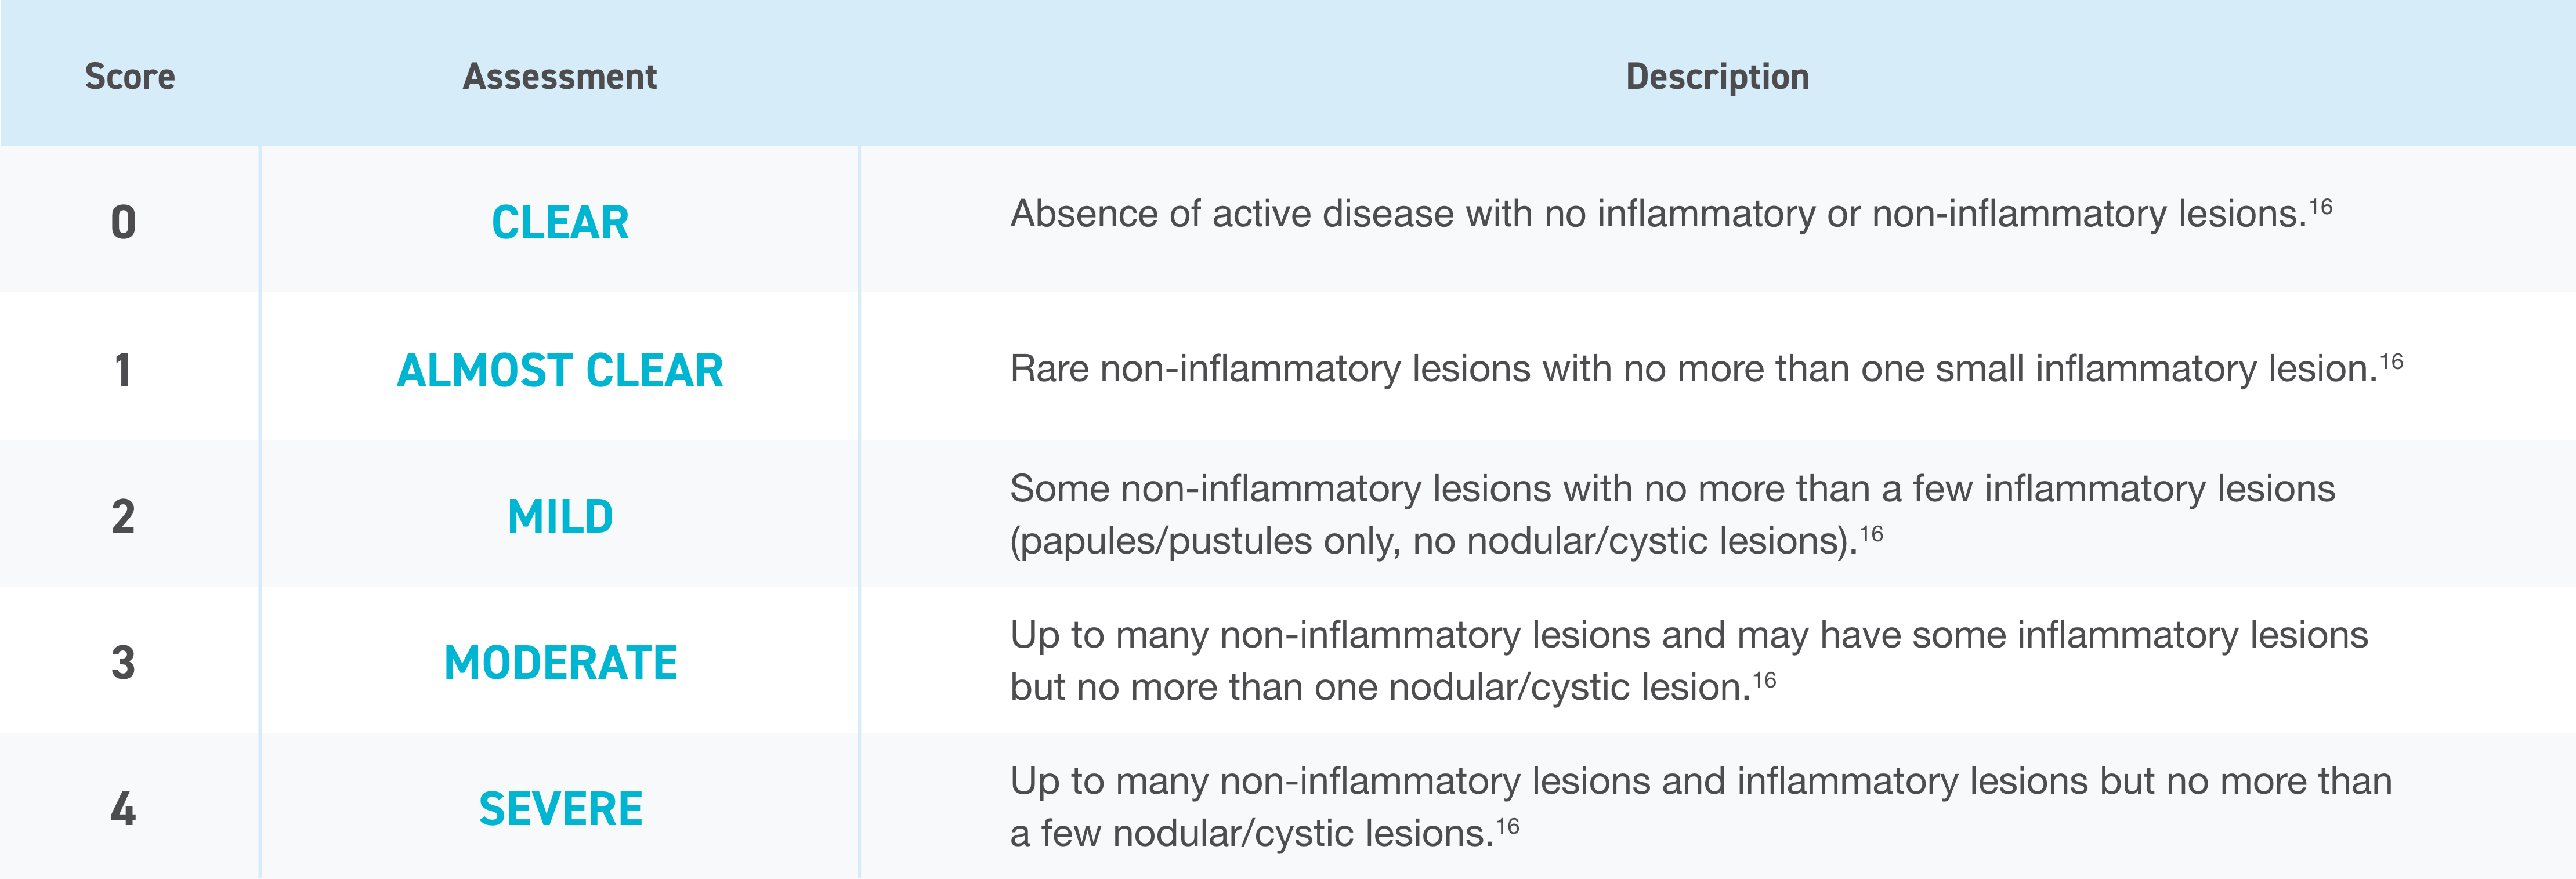
Task: Click the CLEAR assessment label
Action: click(x=560, y=222)
